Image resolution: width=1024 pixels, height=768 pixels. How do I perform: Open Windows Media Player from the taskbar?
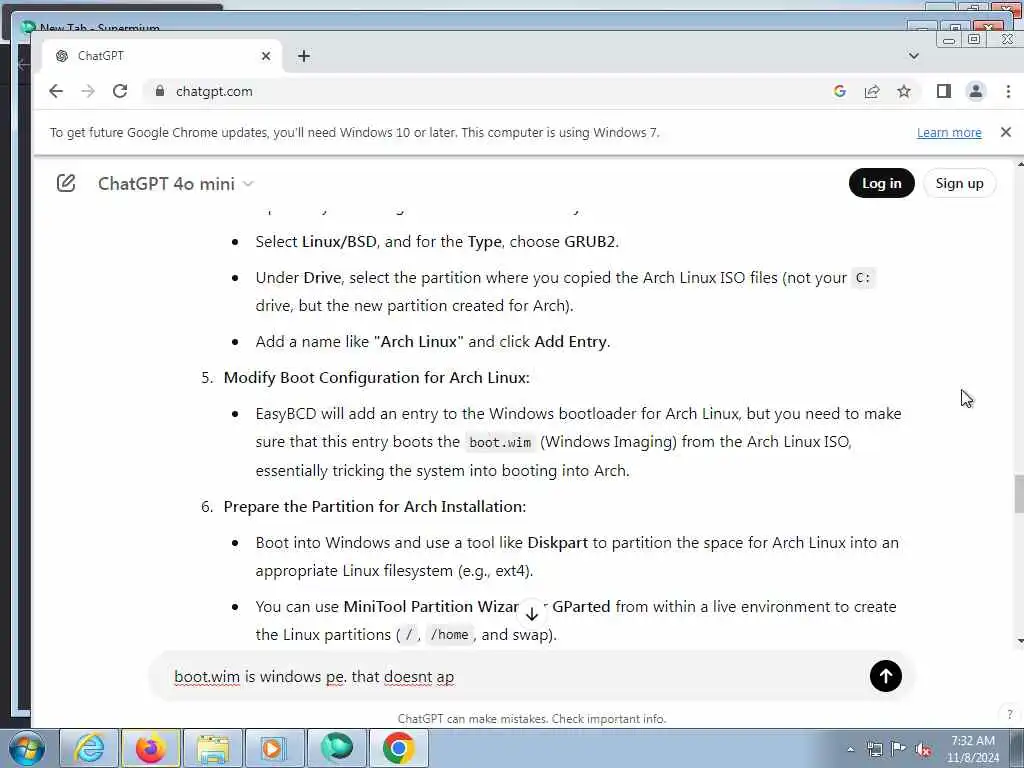(x=275, y=748)
